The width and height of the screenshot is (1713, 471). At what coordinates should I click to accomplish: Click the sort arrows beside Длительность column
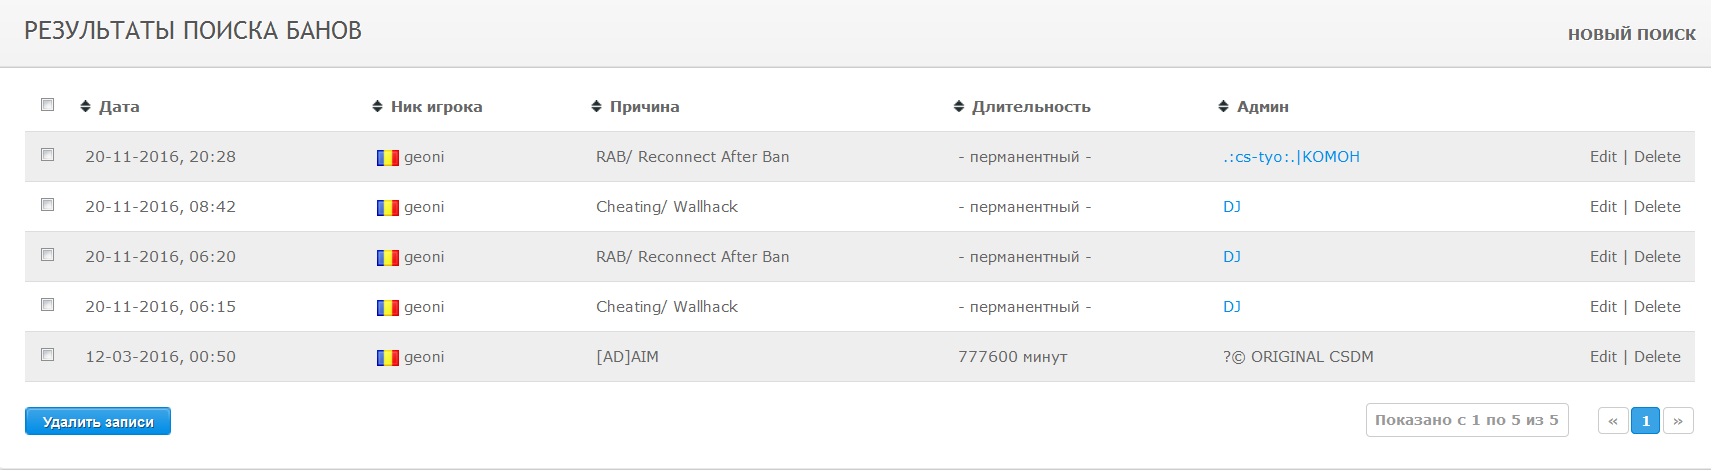(x=959, y=106)
